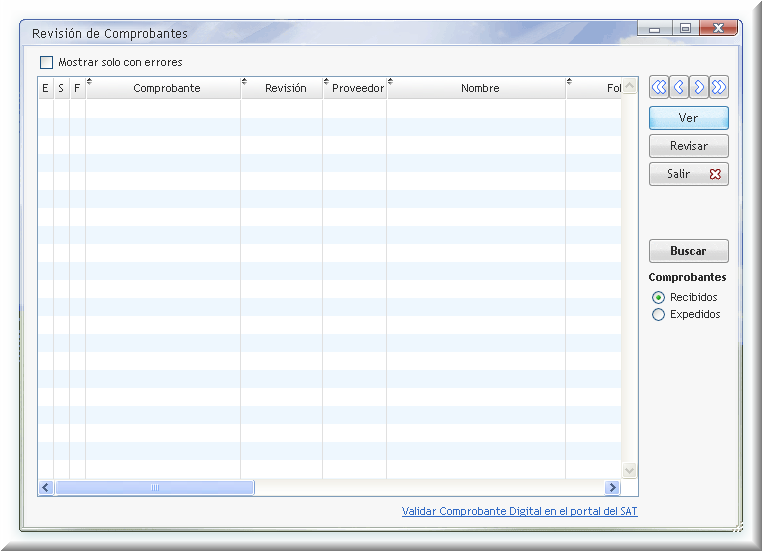
Task: Click the Buscar button
Action: (688, 251)
